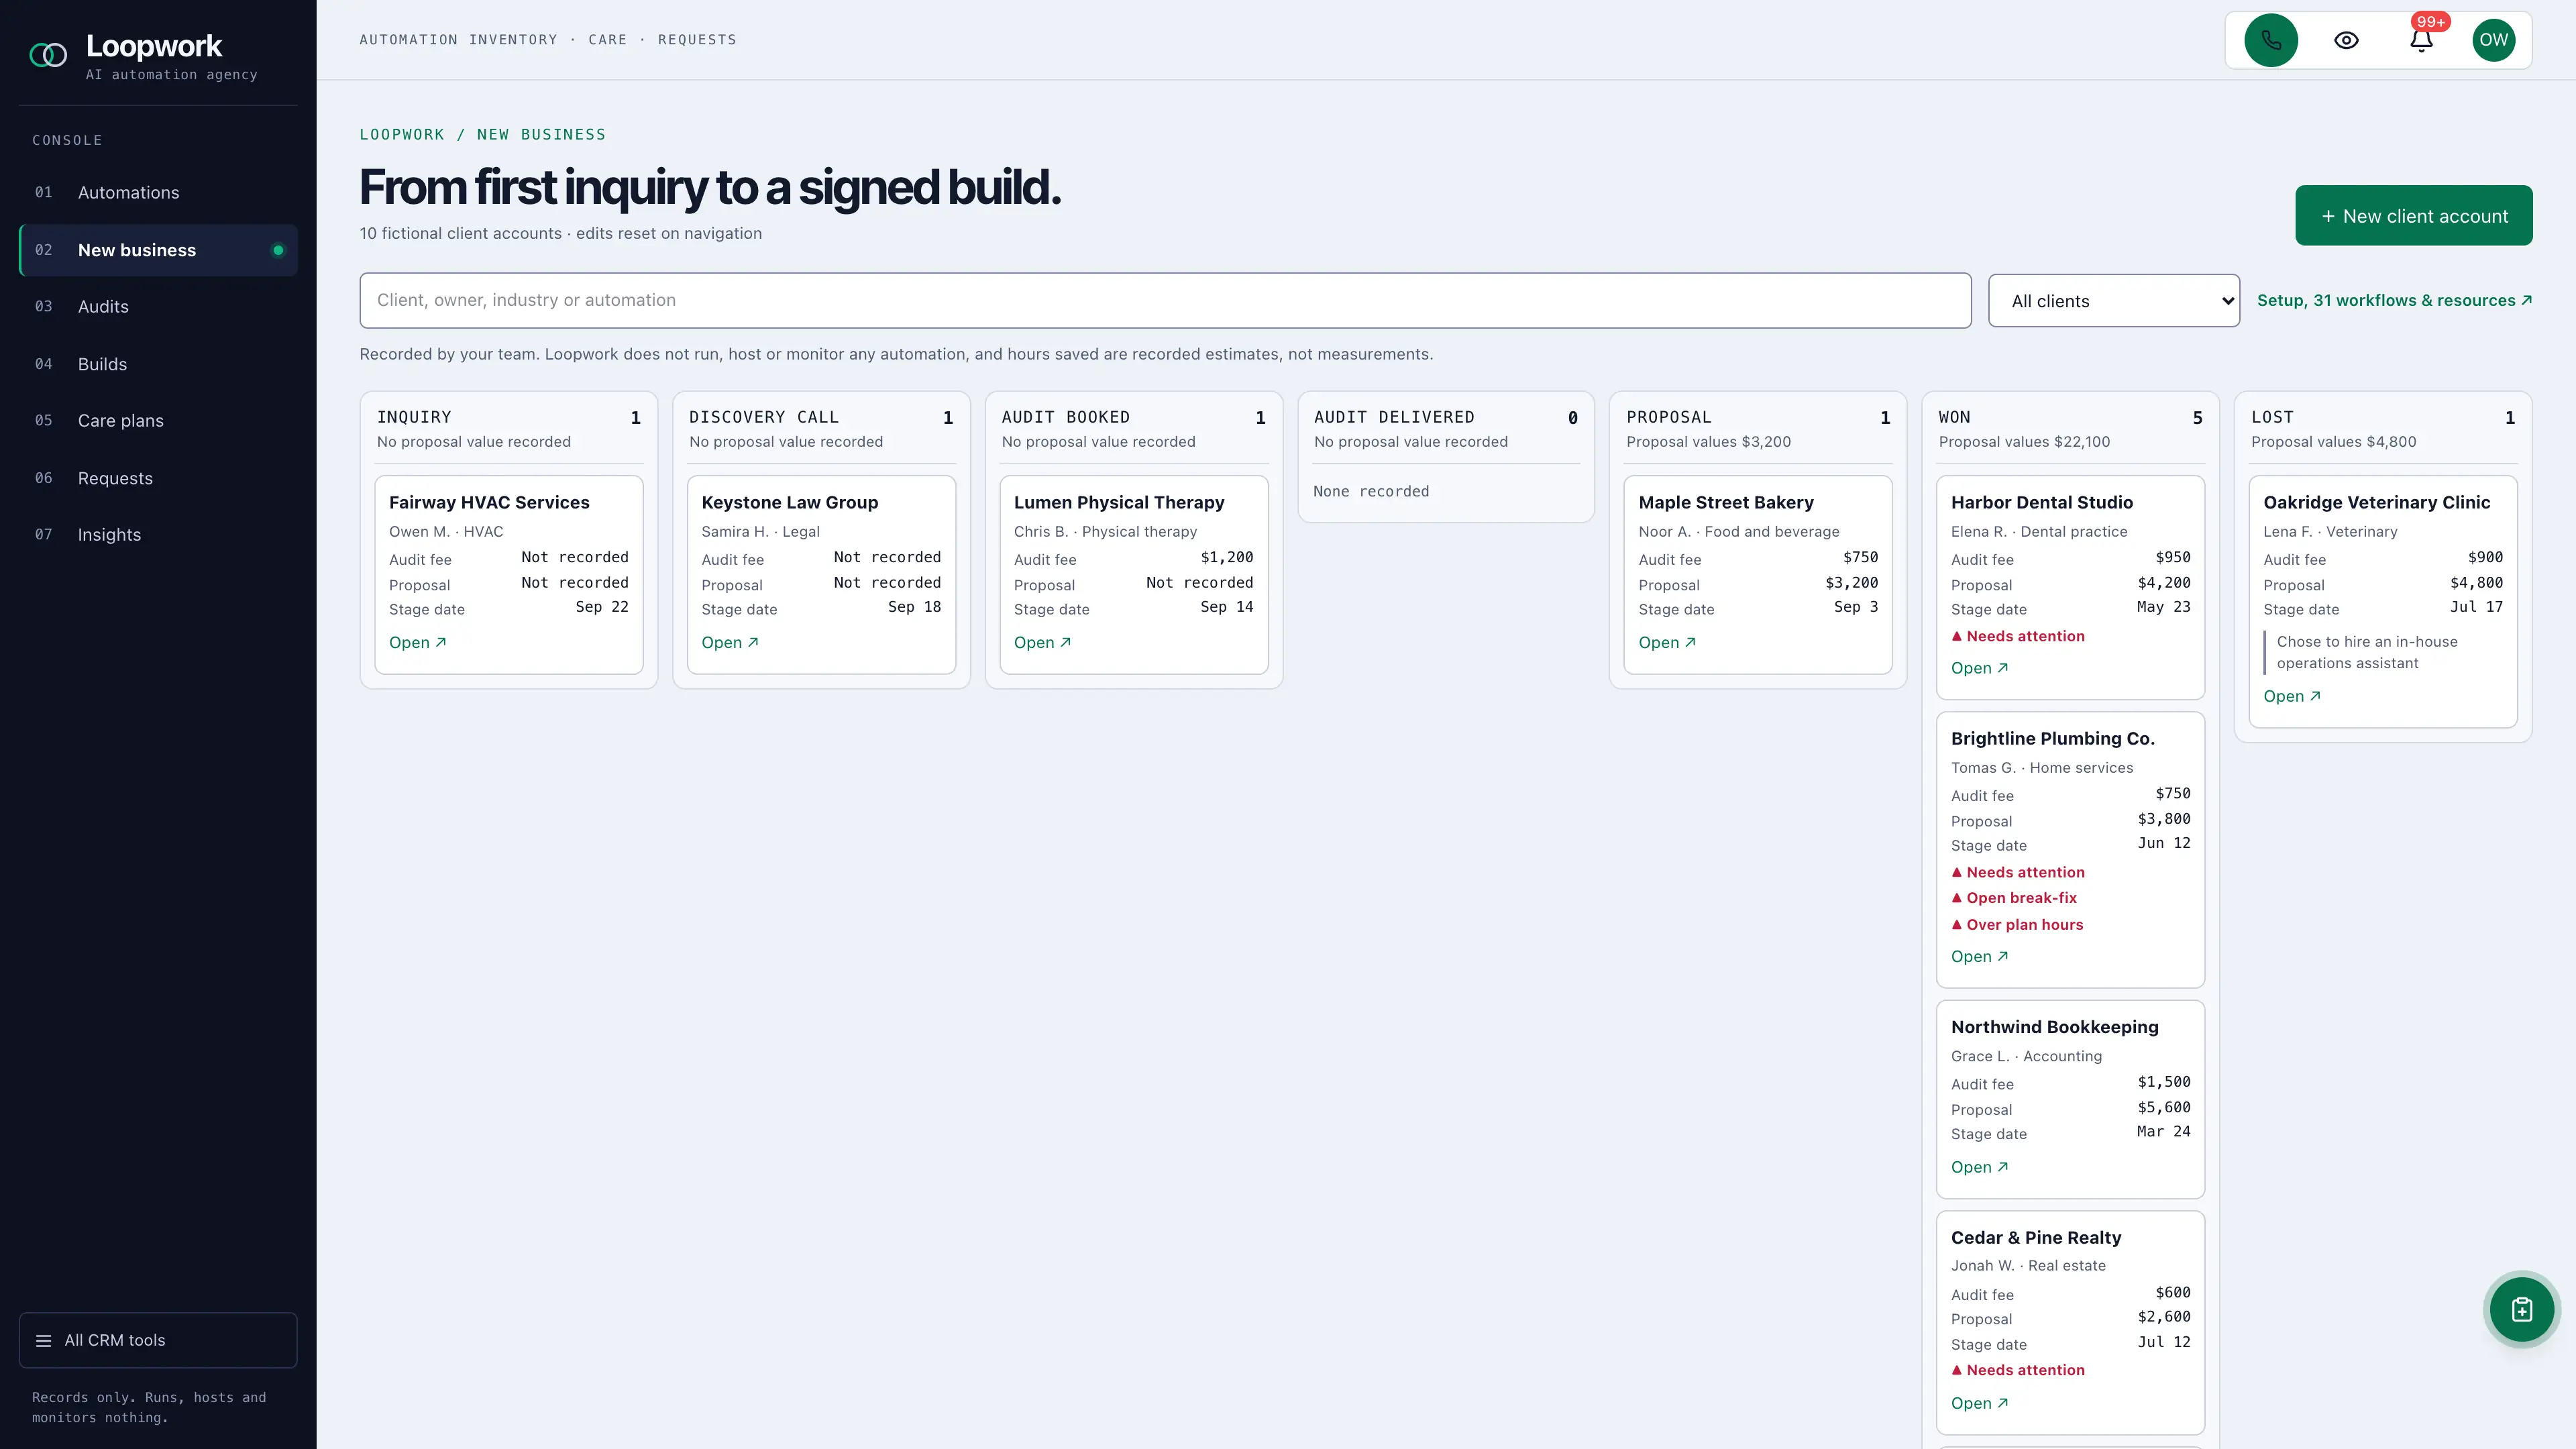Click $1,200 audit fee on Lumen card
Viewport: 2576px width, 1449px height.
(1226, 557)
